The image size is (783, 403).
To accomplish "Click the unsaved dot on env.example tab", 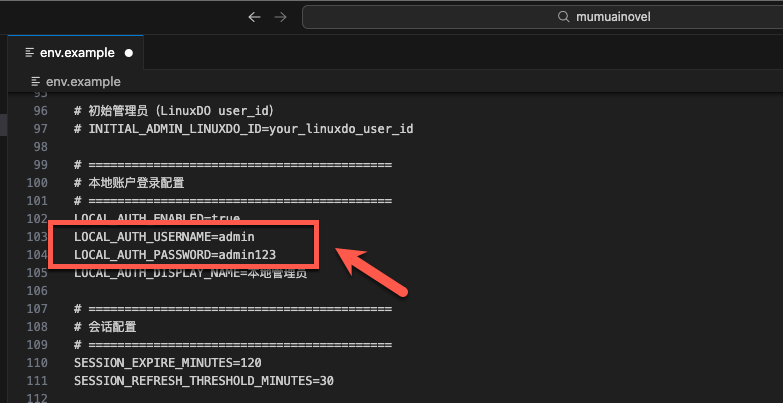I will (x=129, y=53).
